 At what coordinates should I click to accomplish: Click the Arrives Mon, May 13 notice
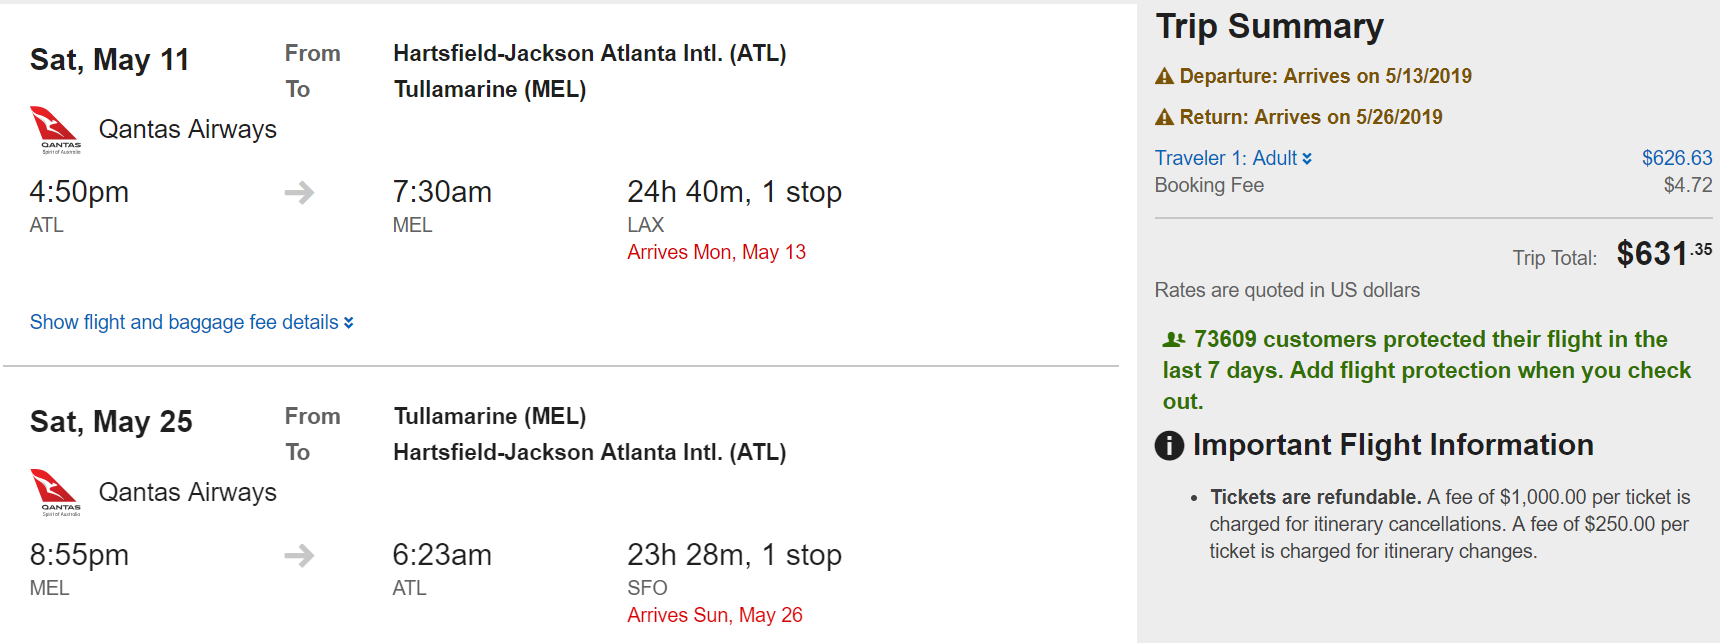click(716, 252)
